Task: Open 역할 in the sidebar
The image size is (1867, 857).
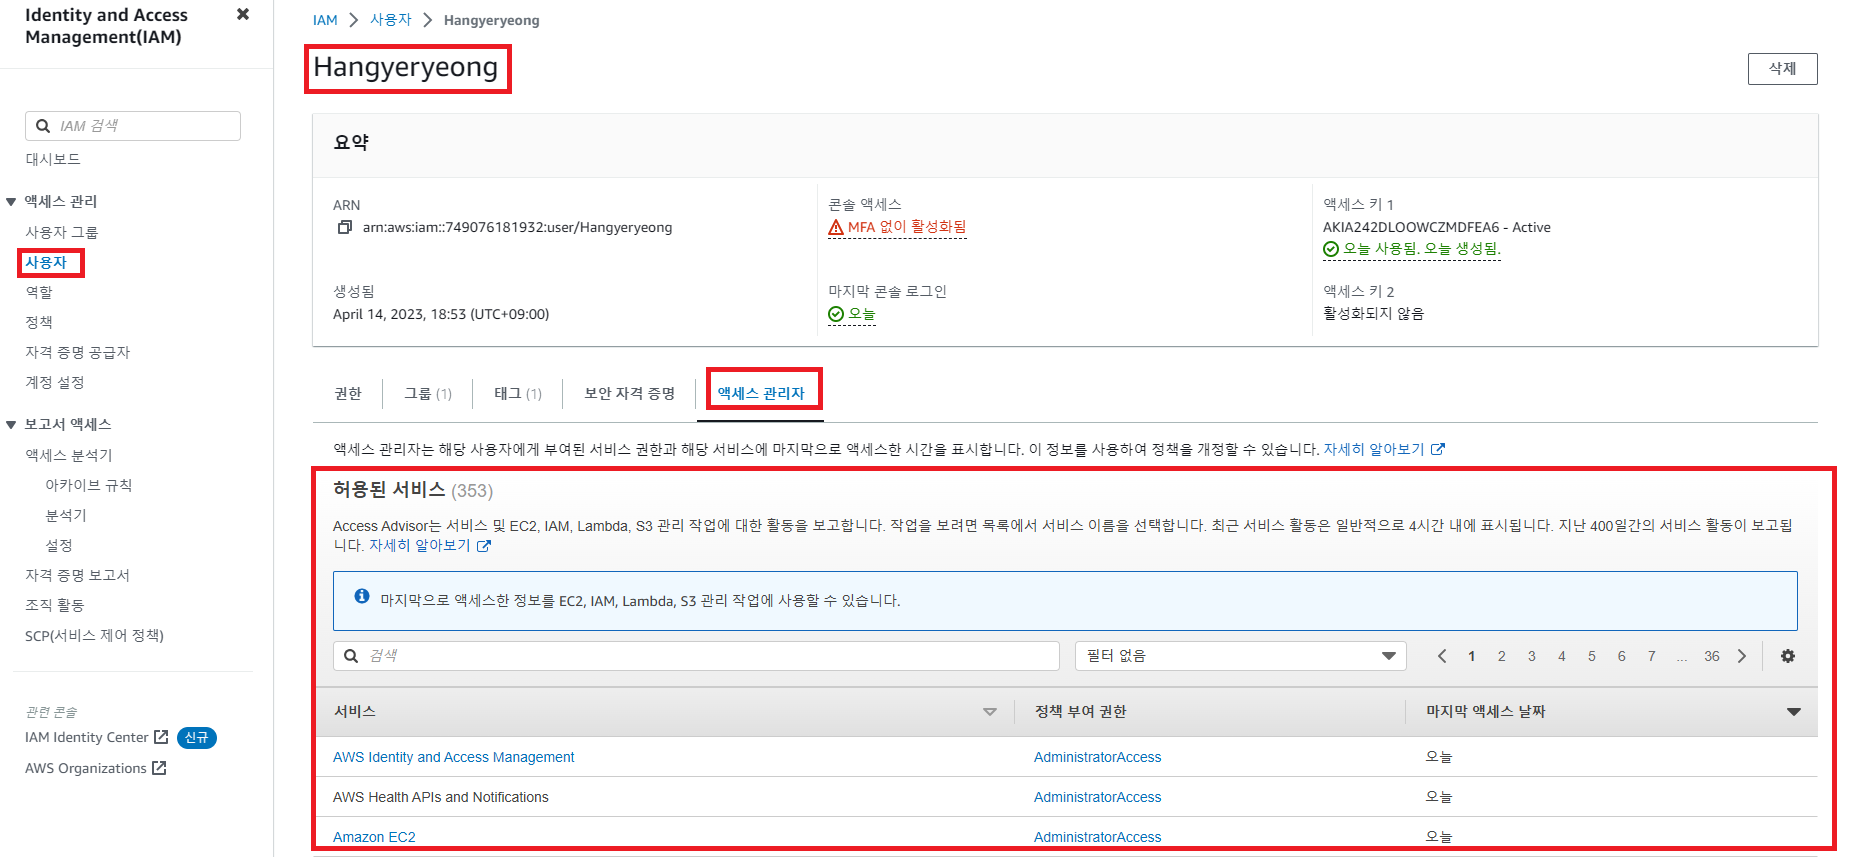Action: pyautogui.click(x=39, y=292)
